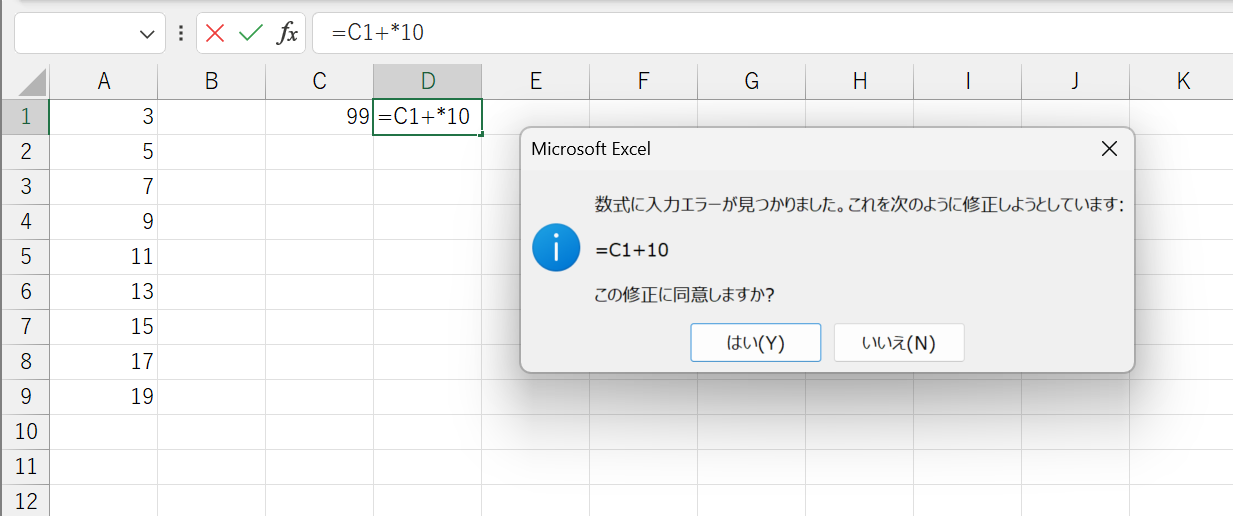Cancel formula entry with the red X icon

(215, 34)
